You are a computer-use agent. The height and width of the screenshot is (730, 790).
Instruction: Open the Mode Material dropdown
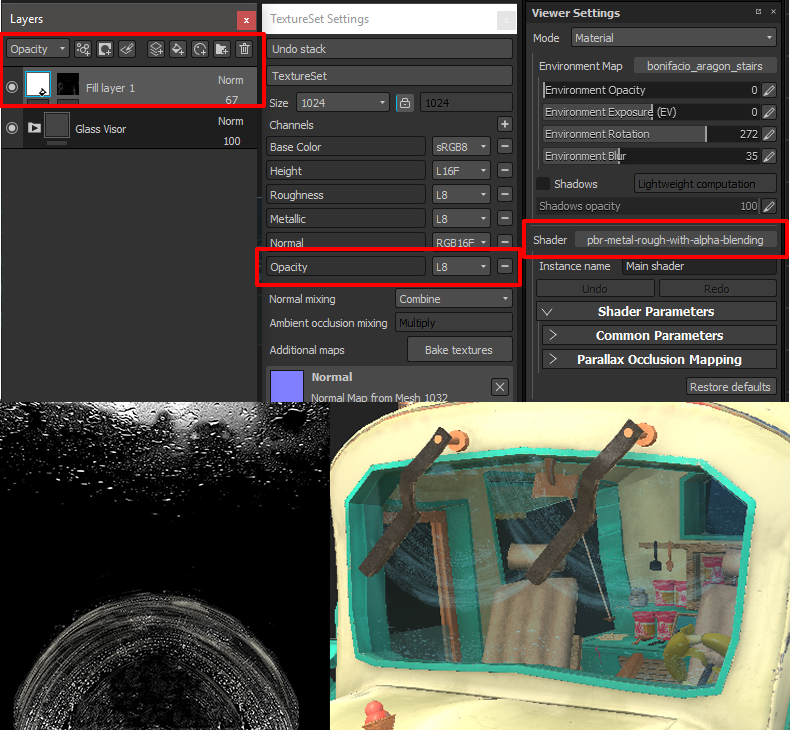(x=673, y=37)
